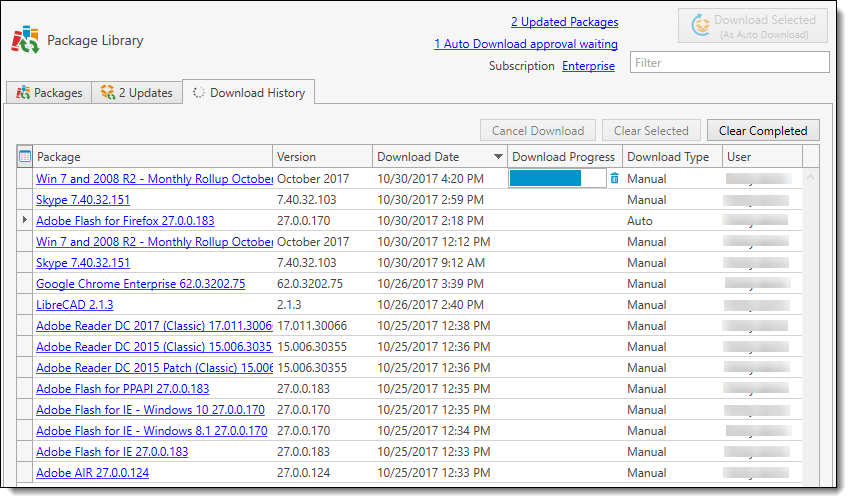Open the 2 Updated Packages link
The image size is (852, 503).
click(x=564, y=22)
